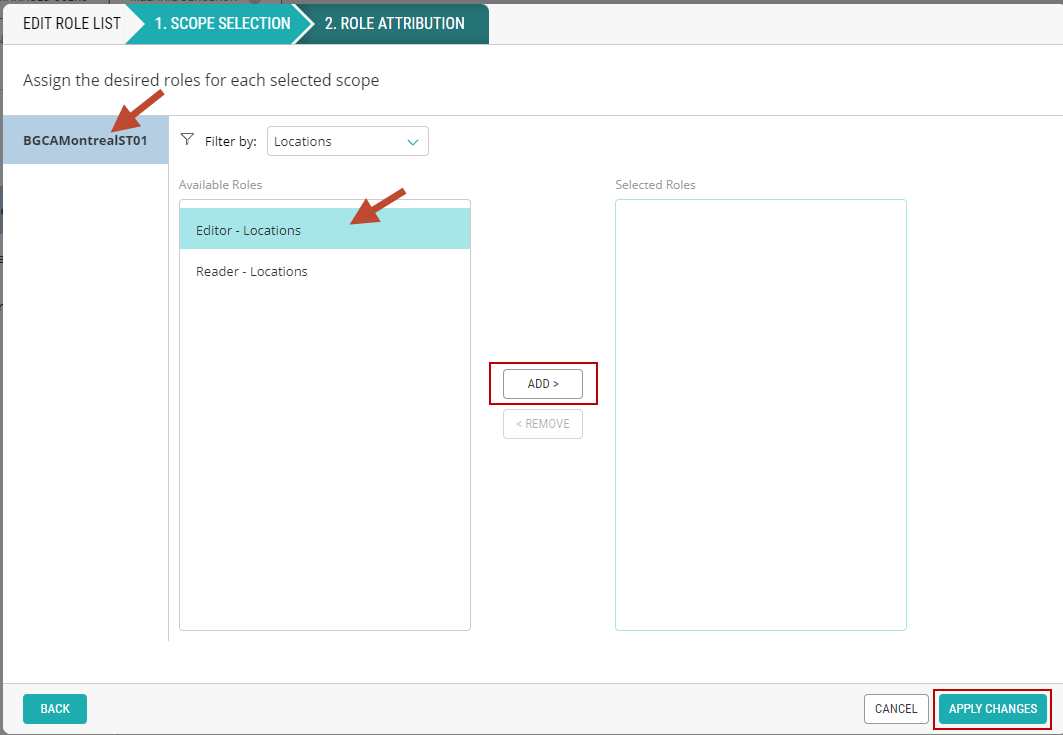Click the < REMOVE button
The height and width of the screenshot is (735, 1063).
pos(542,424)
